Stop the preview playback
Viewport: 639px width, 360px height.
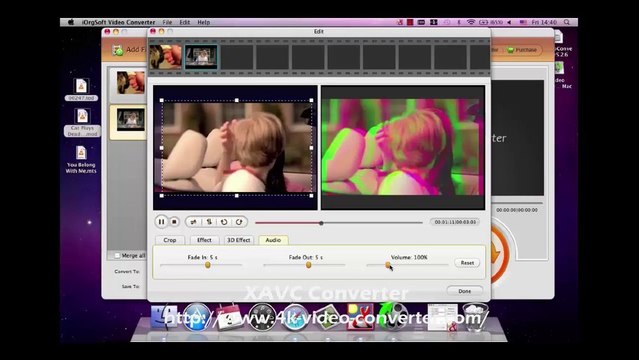[174, 222]
